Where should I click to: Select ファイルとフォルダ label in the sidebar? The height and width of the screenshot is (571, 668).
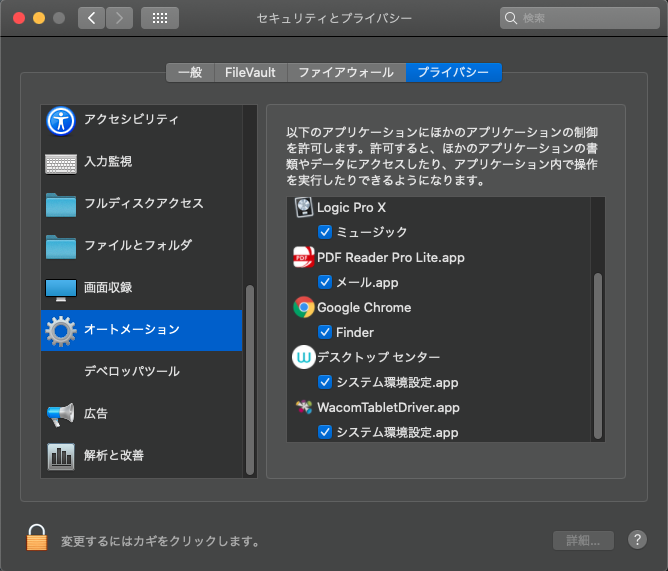coord(138,245)
